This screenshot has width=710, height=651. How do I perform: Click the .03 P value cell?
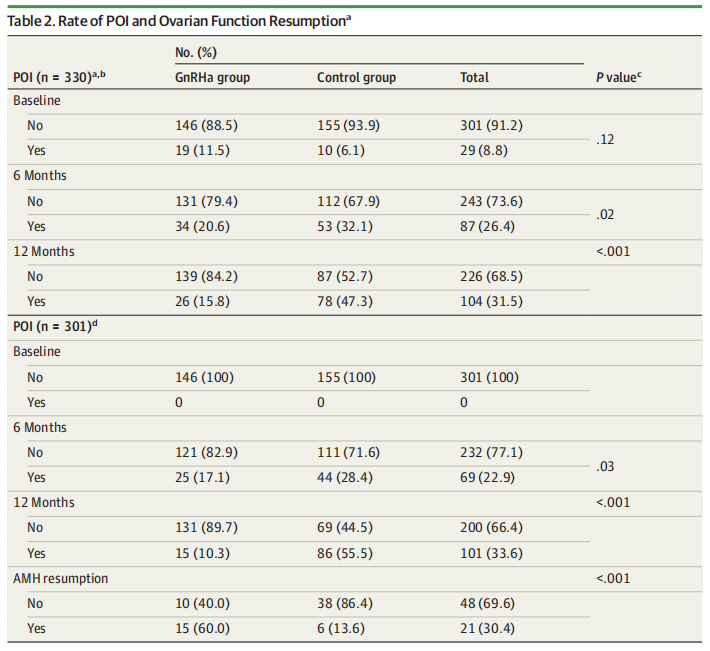[604, 465]
